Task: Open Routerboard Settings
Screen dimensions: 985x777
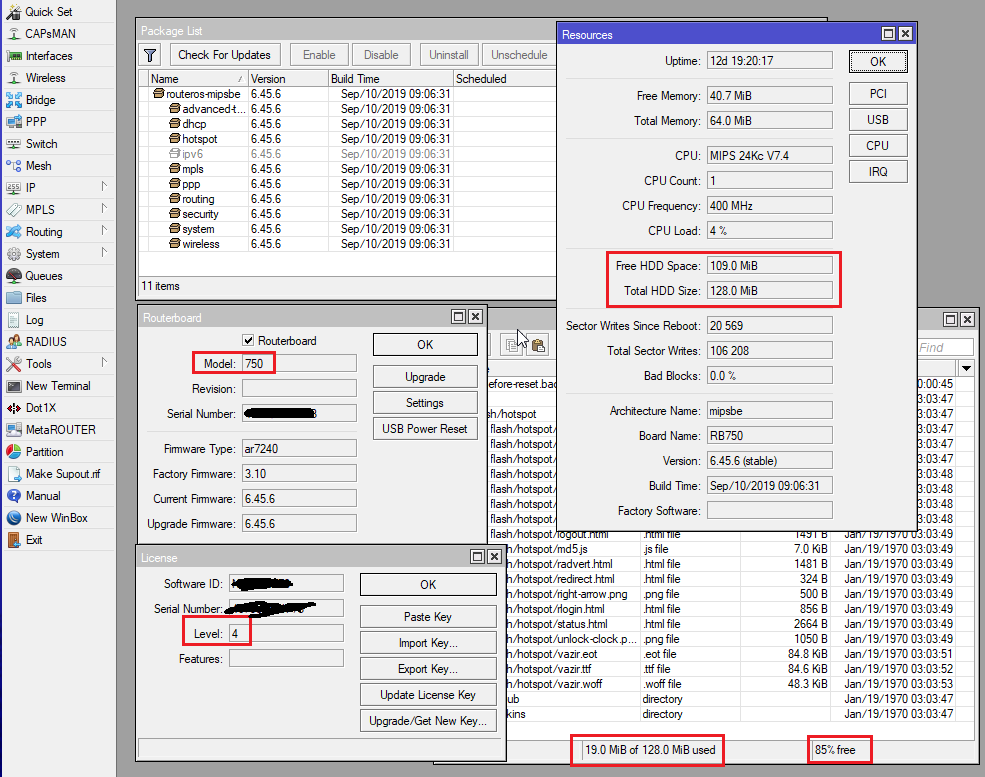Action: pos(425,403)
